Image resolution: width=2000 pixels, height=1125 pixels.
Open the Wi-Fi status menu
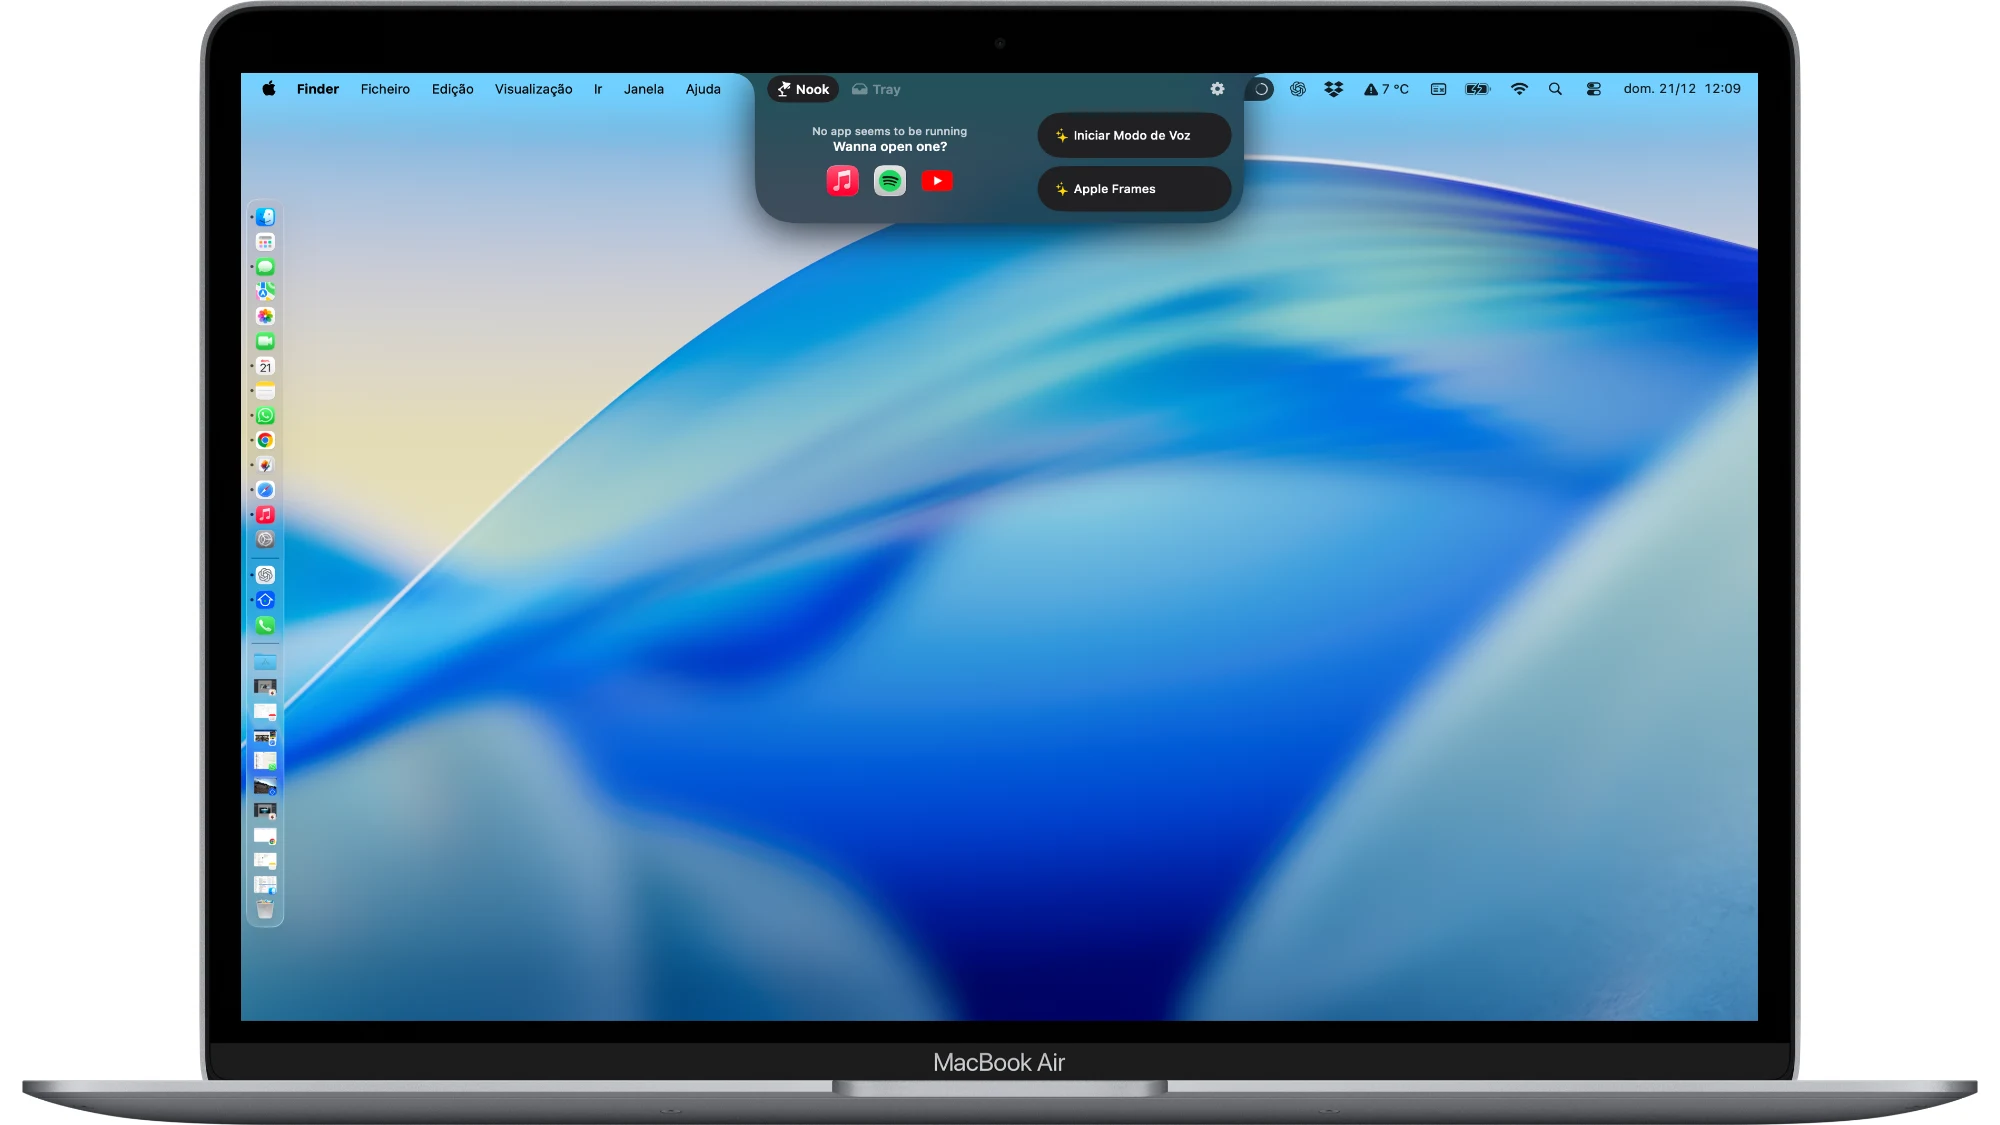coord(1519,89)
